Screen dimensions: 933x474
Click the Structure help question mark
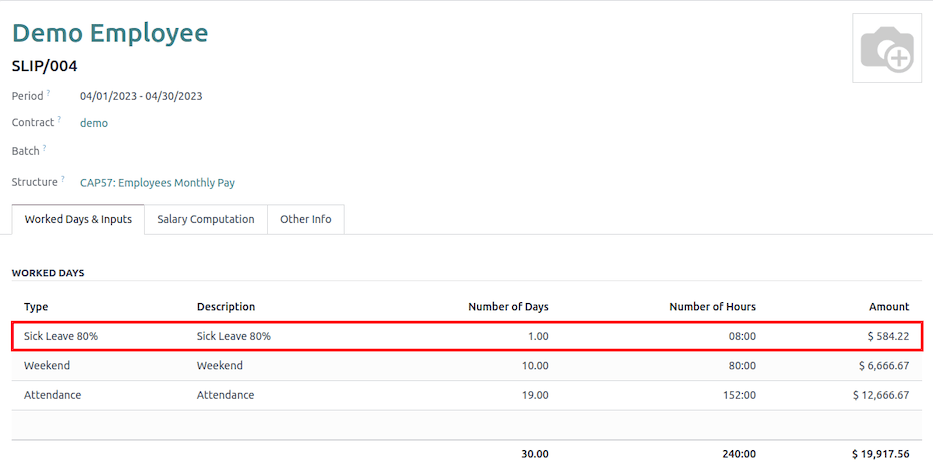tap(62, 179)
